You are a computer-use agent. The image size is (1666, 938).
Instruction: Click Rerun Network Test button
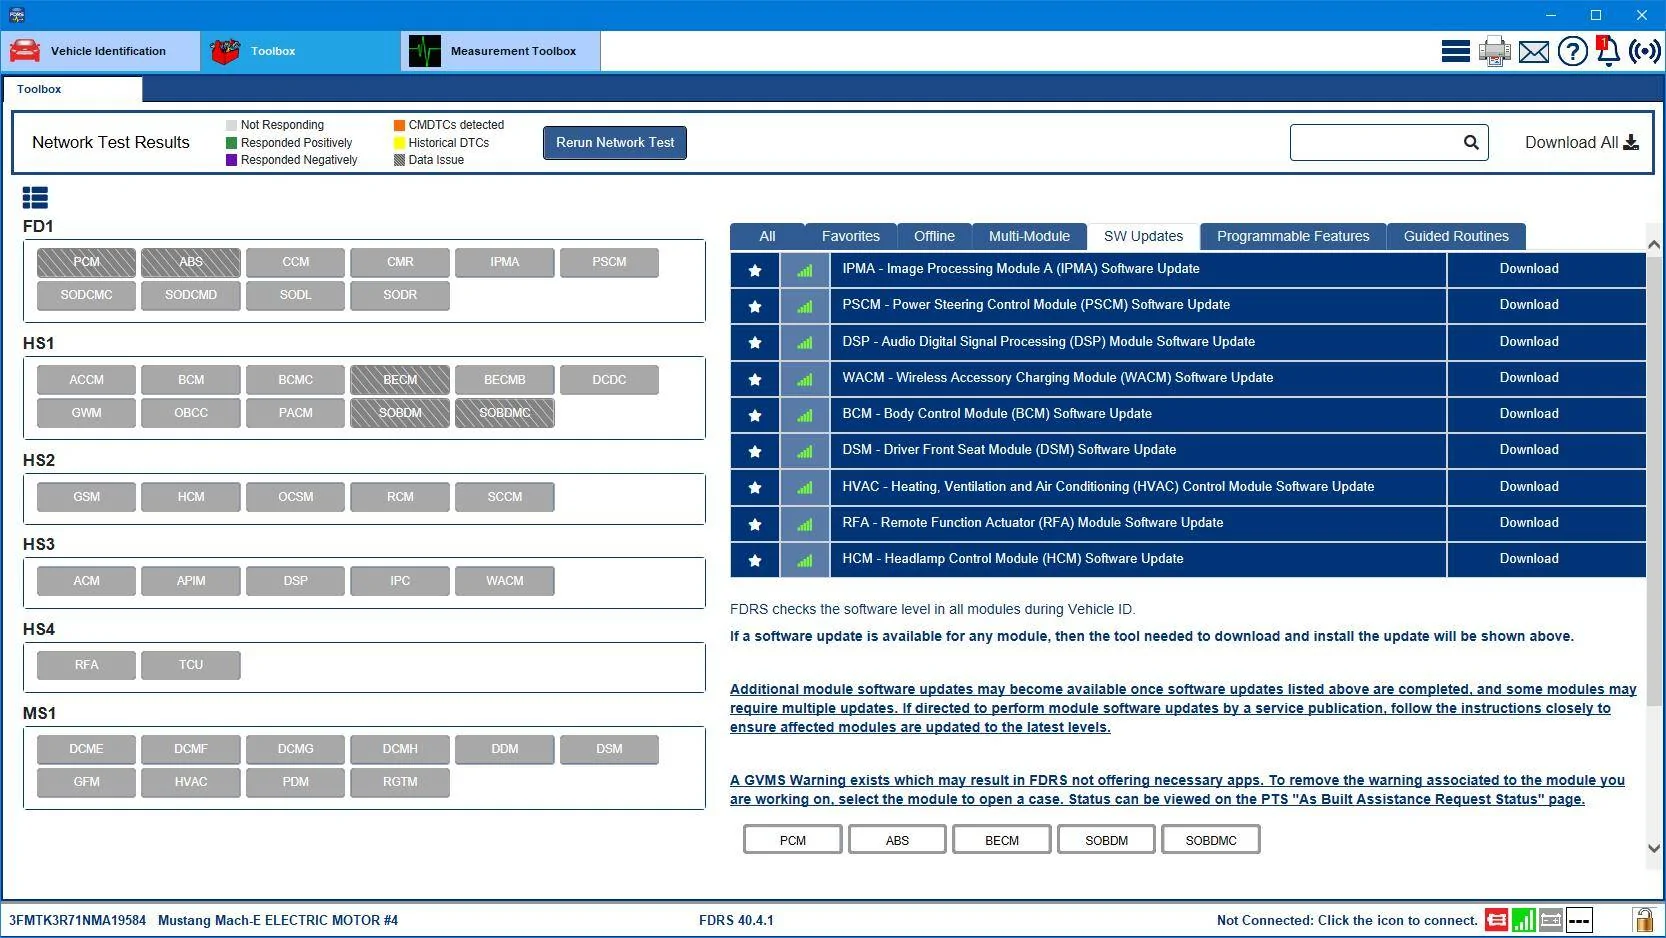pos(615,142)
